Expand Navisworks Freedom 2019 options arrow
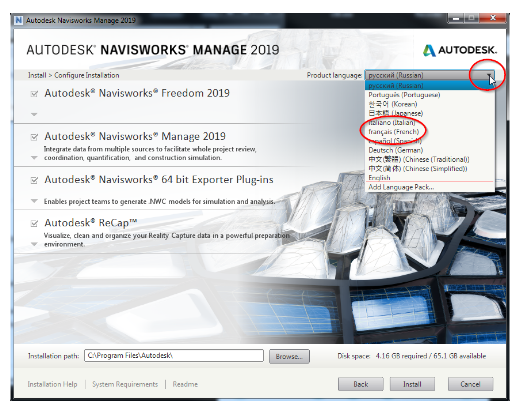This screenshot has width=522, height=410. click(x=34, y=114)
